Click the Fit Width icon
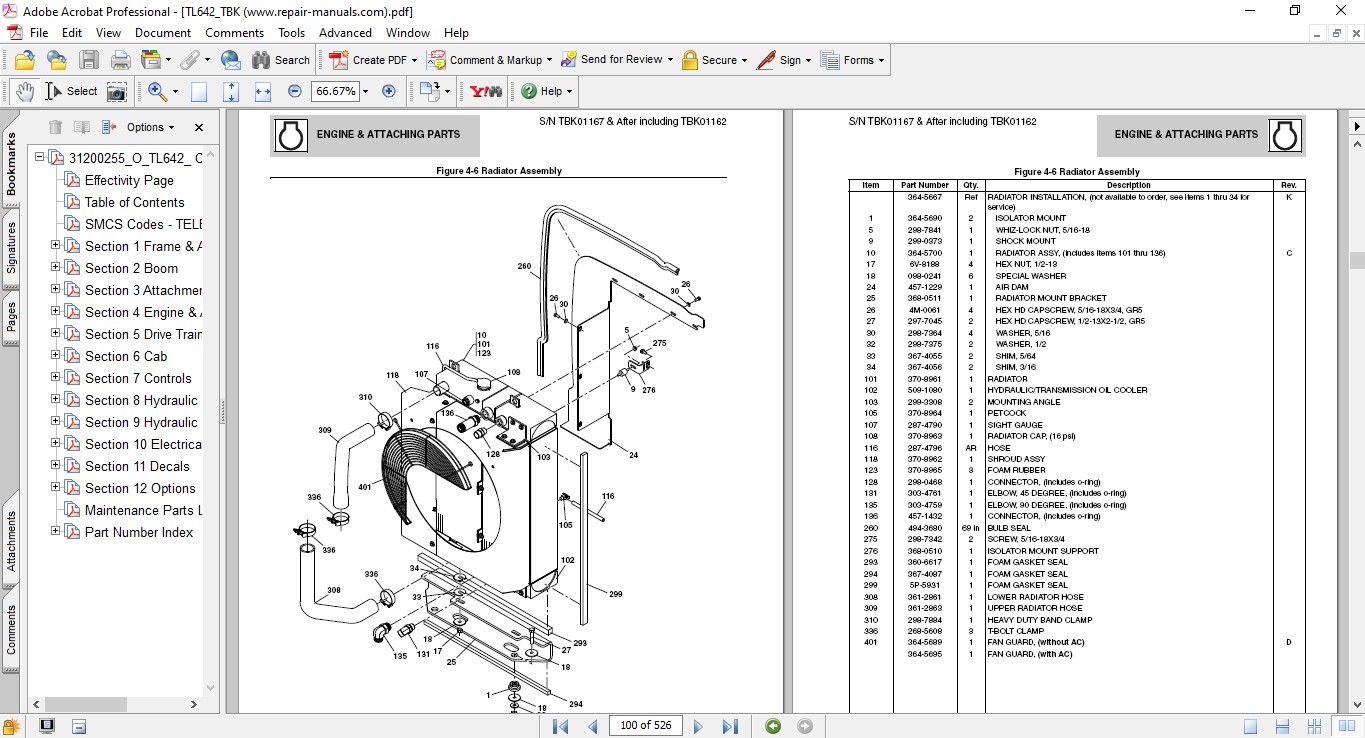 [x=263, y=91]
